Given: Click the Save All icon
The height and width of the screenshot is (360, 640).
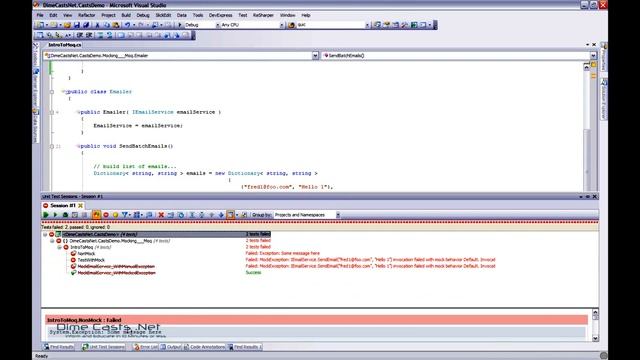Looking at the screenshot, I should tap(86, 25).
